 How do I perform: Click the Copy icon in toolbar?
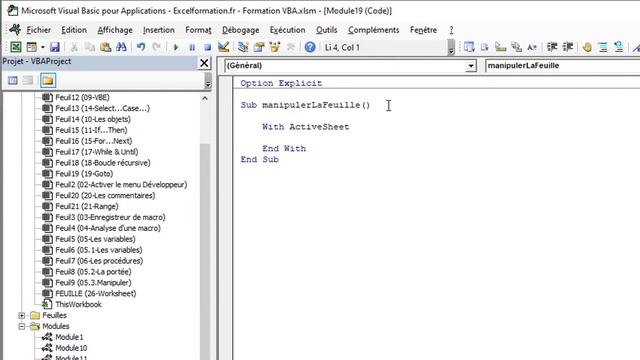(90, 47)
